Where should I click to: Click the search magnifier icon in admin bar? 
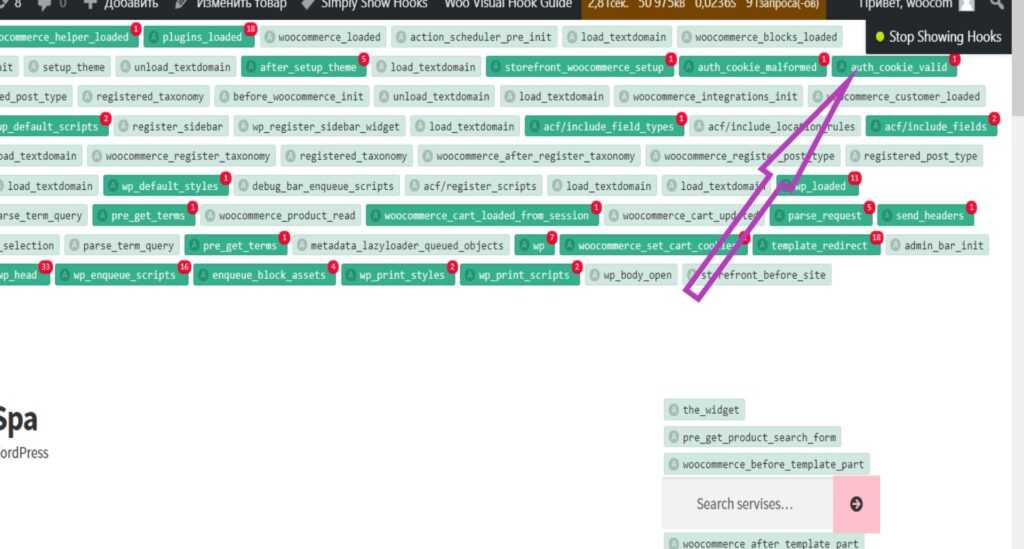tap(996, 5)
